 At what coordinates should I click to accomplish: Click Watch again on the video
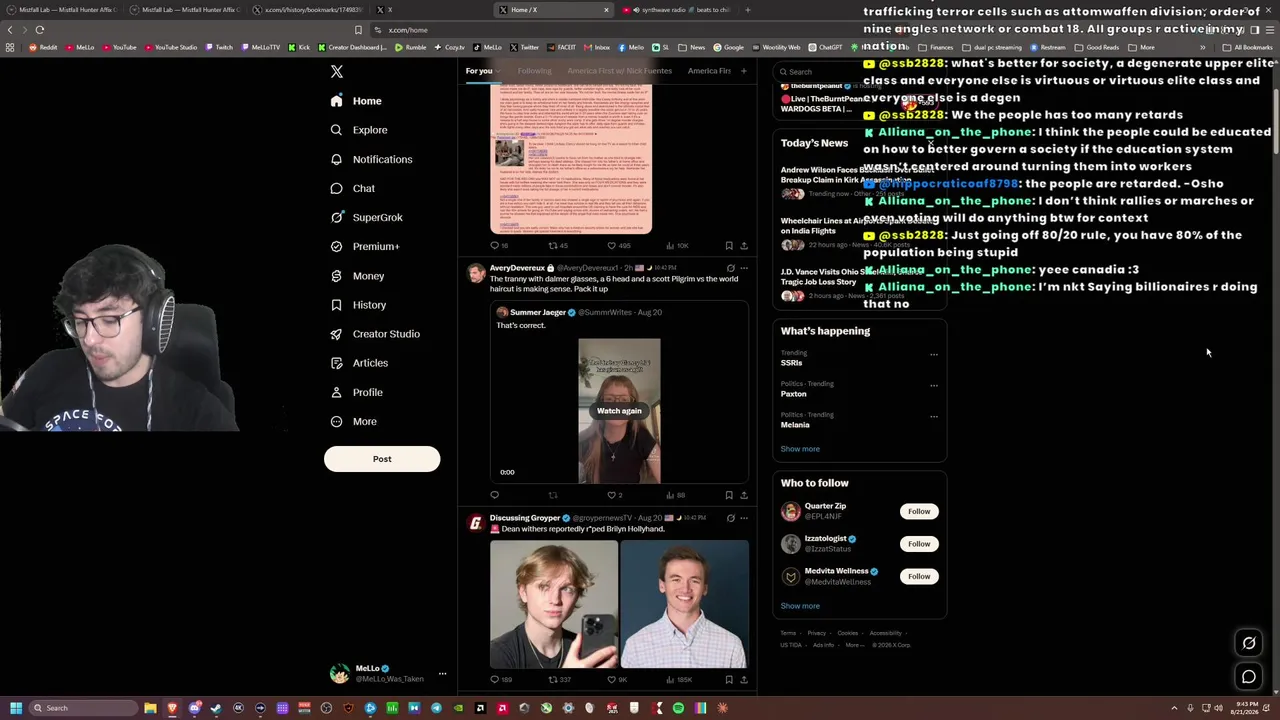coord(619,411)
